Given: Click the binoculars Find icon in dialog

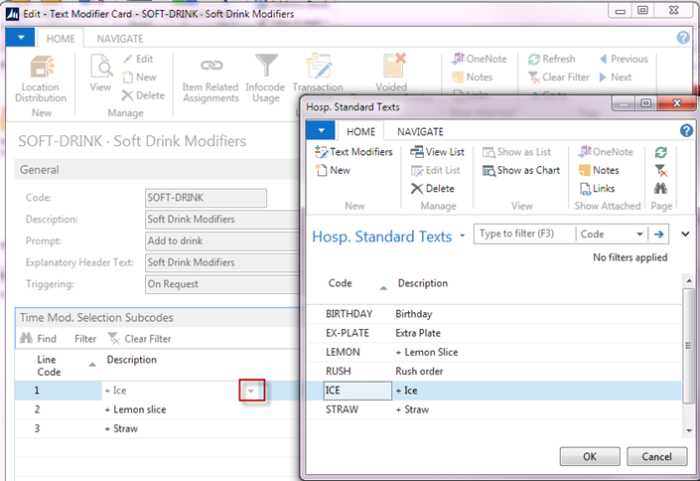Looking at the screenshot, I should (661, 188).
